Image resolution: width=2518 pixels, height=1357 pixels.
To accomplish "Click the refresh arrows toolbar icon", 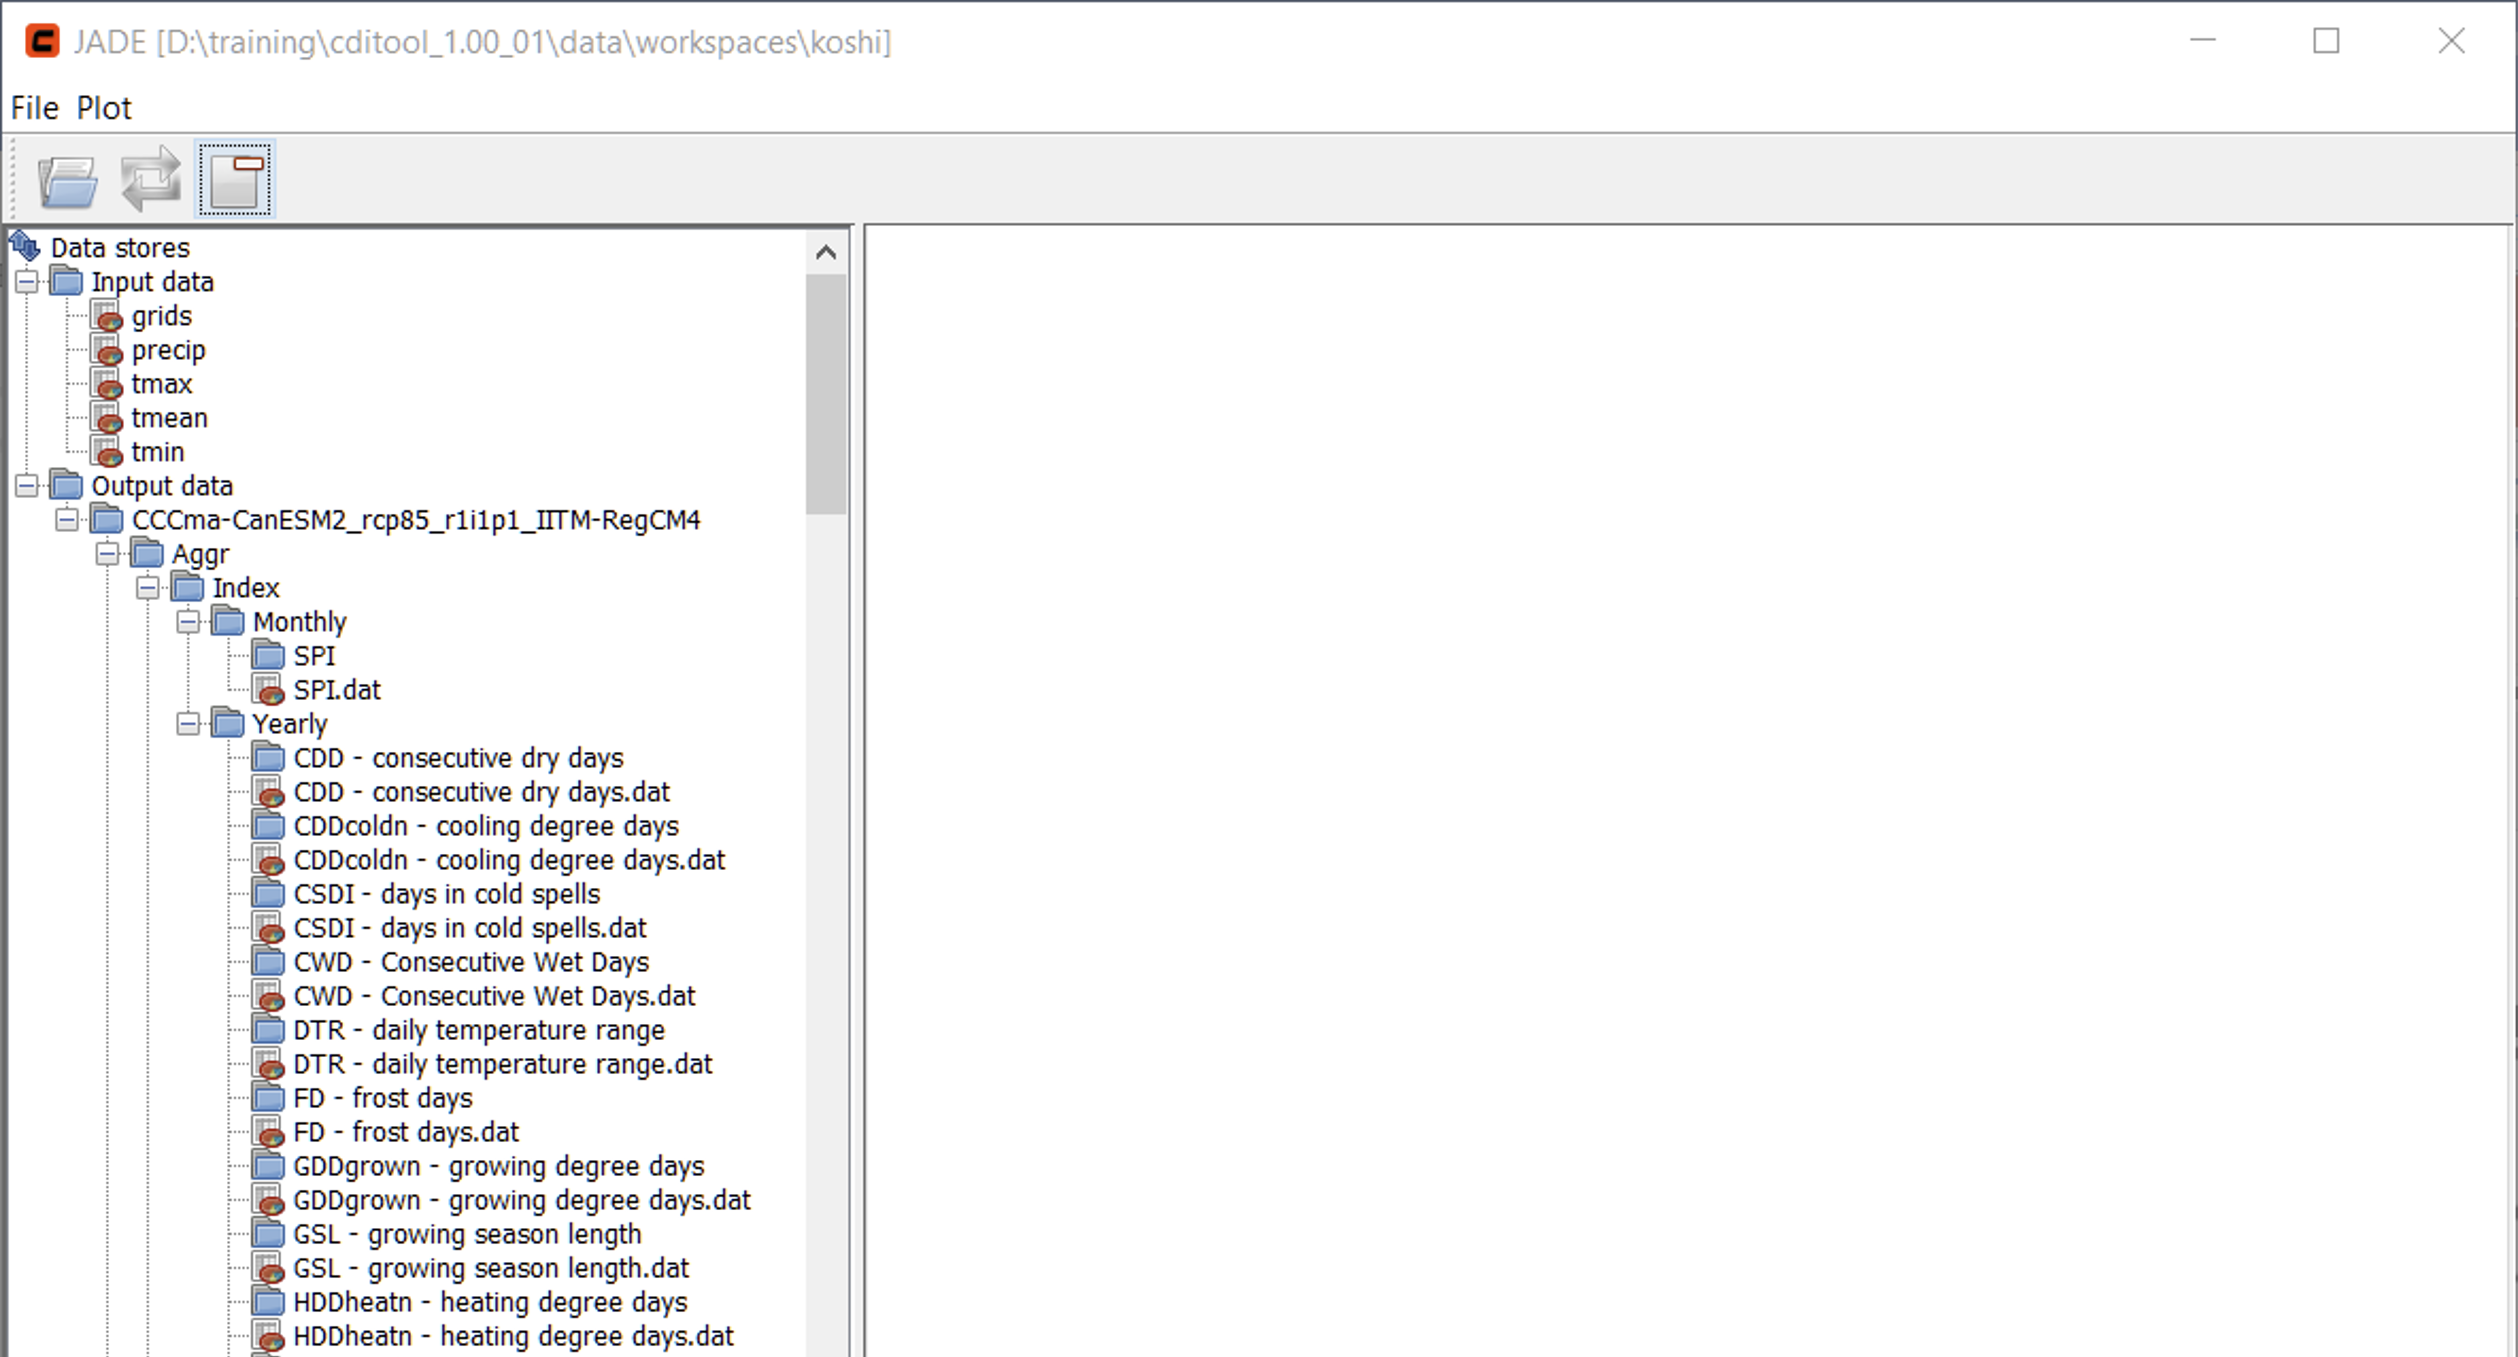I will (150, 180).
